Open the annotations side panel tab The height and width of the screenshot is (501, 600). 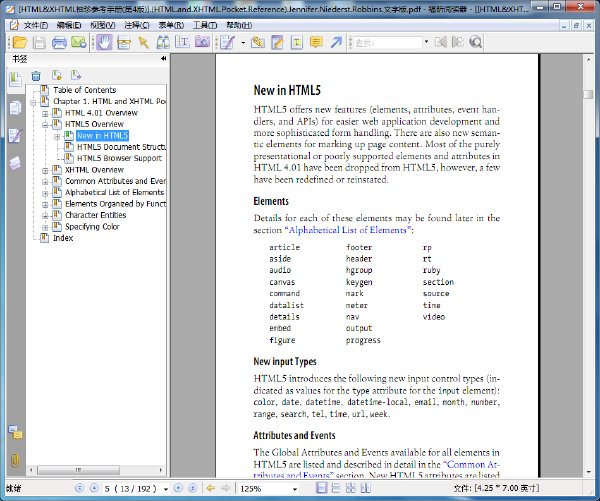point(15,136)
